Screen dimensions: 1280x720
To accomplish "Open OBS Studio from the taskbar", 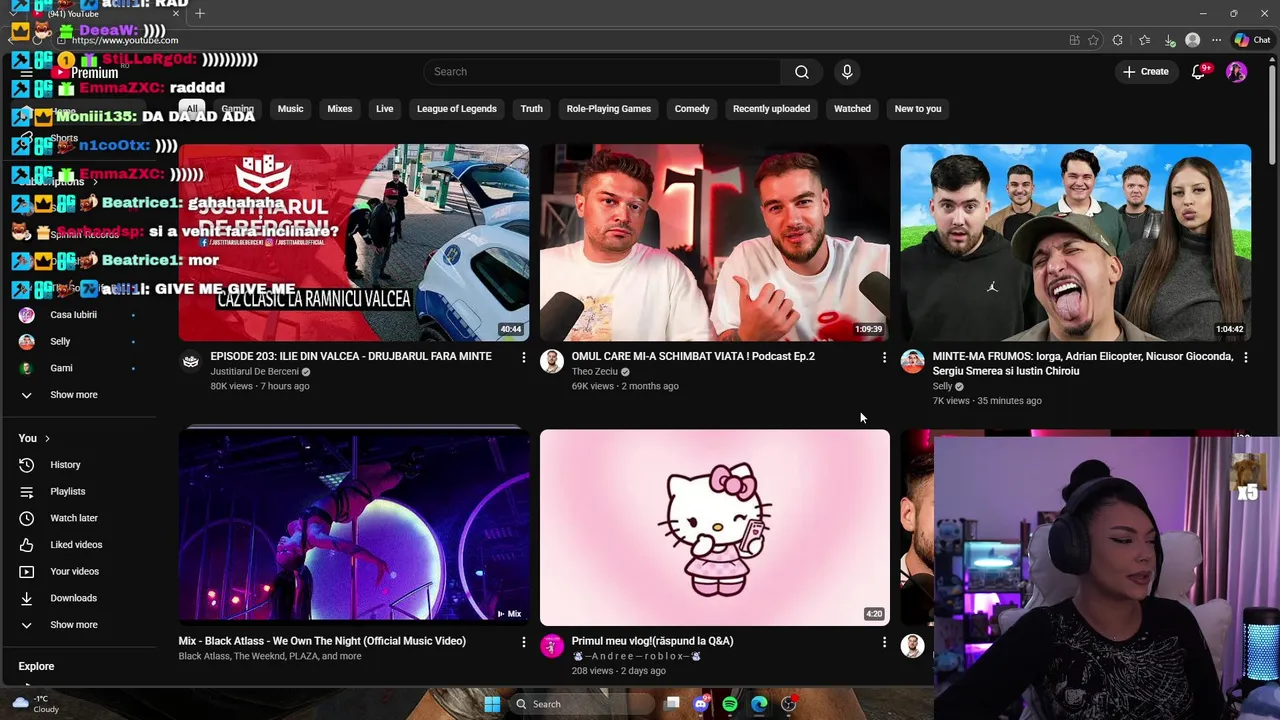I will pyautogui.click(x=789, y=704).
